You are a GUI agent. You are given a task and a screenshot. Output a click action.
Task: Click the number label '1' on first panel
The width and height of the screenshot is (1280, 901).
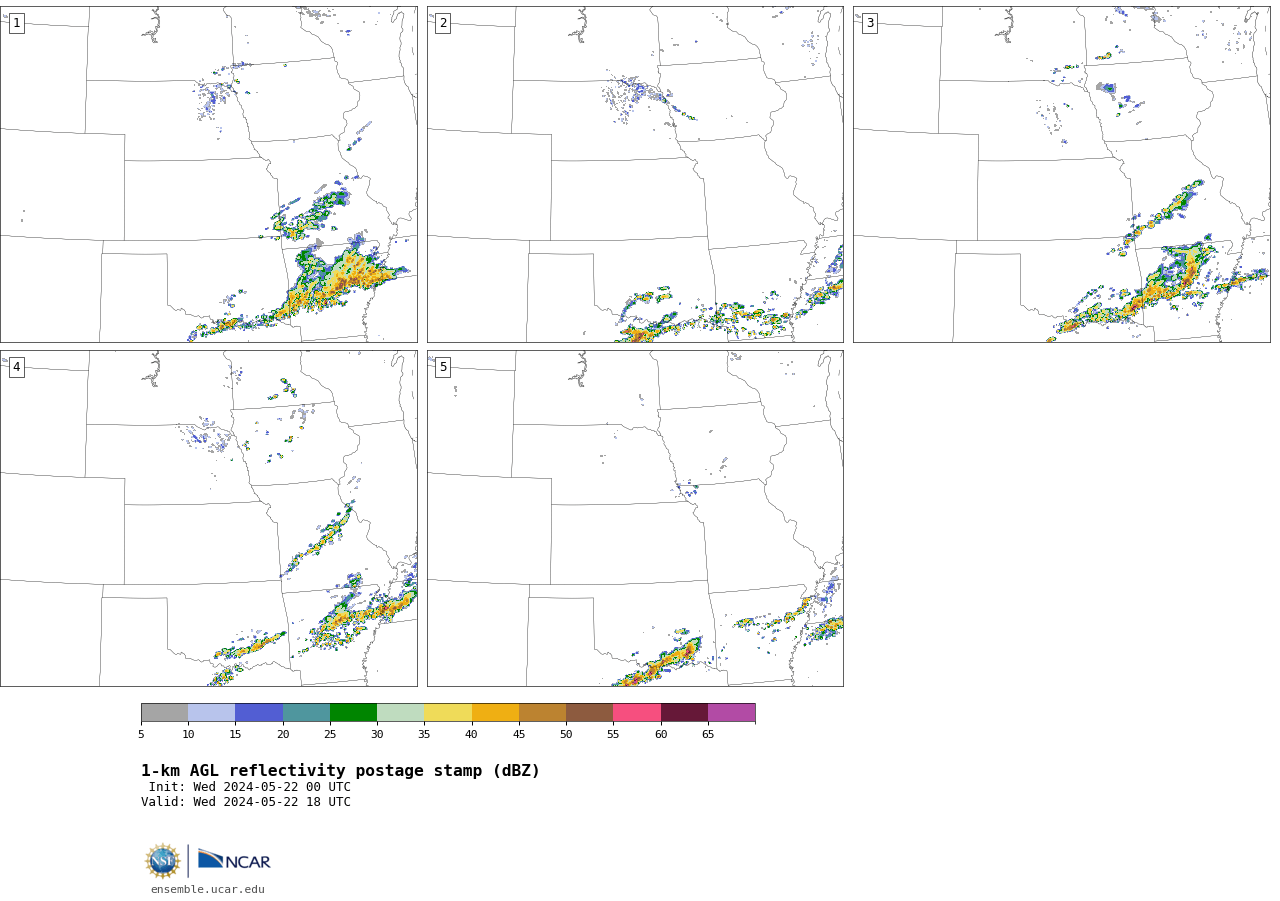(x=16, y=23)
